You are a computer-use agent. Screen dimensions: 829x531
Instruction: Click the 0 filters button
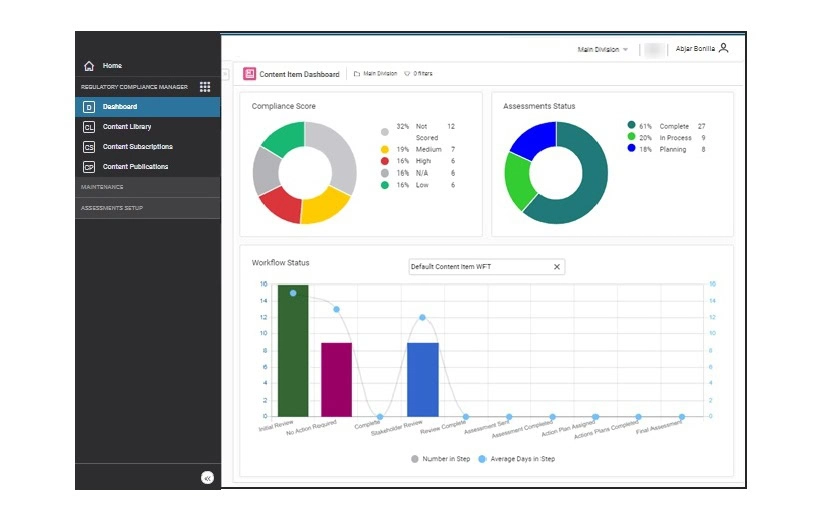coord(421,74)
